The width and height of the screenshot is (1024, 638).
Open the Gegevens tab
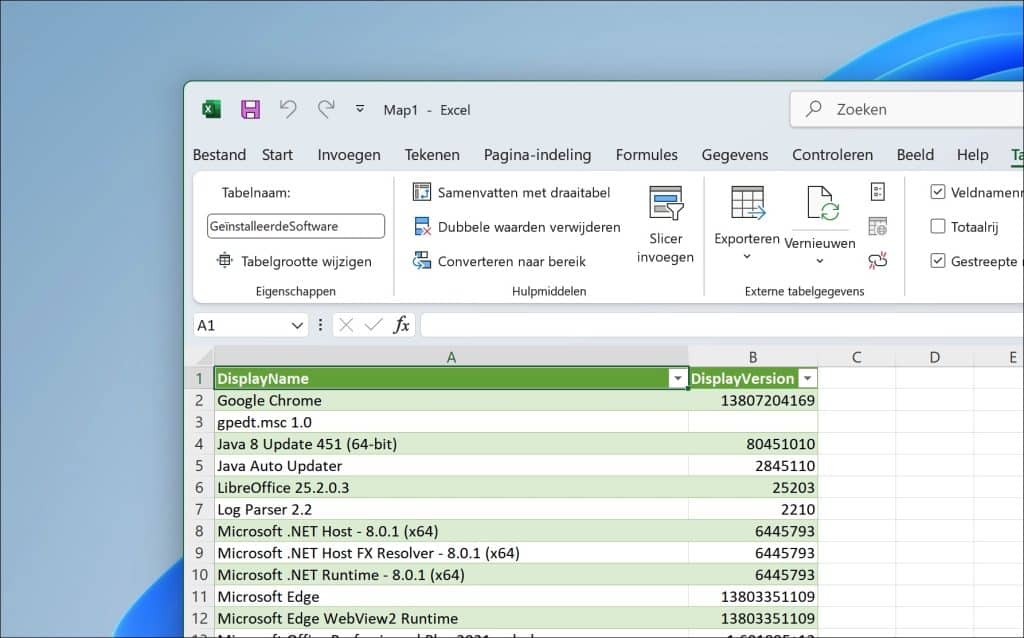point(735,155)
